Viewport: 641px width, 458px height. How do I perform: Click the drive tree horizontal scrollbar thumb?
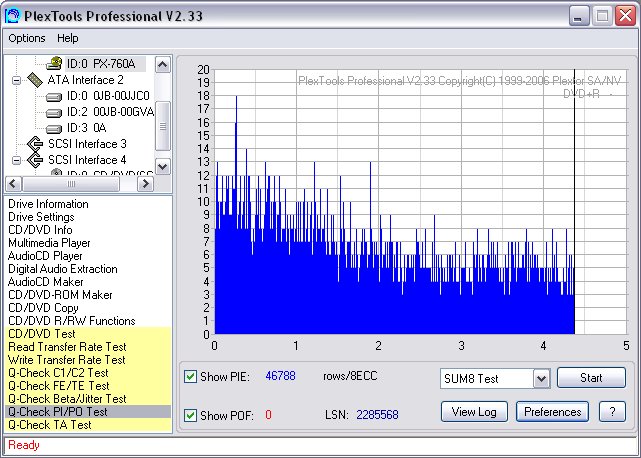(71, 184)
